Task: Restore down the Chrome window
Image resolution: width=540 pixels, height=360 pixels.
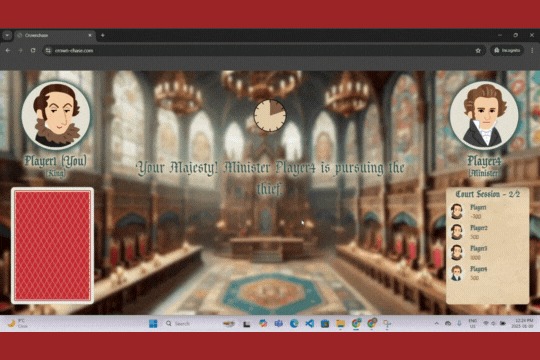Action: (516, 35)
